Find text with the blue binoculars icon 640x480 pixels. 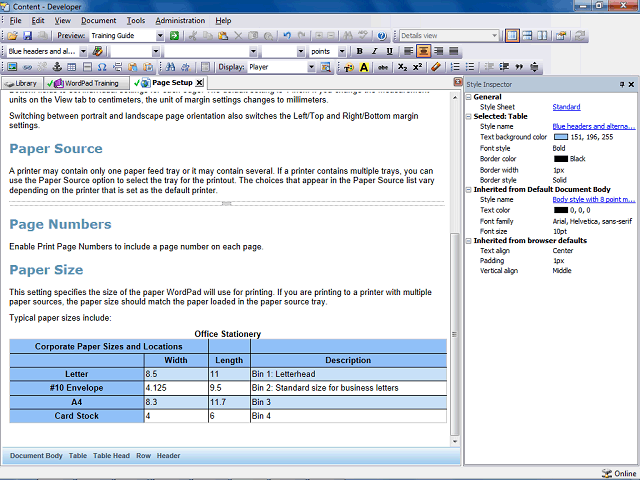pos(170,67)
